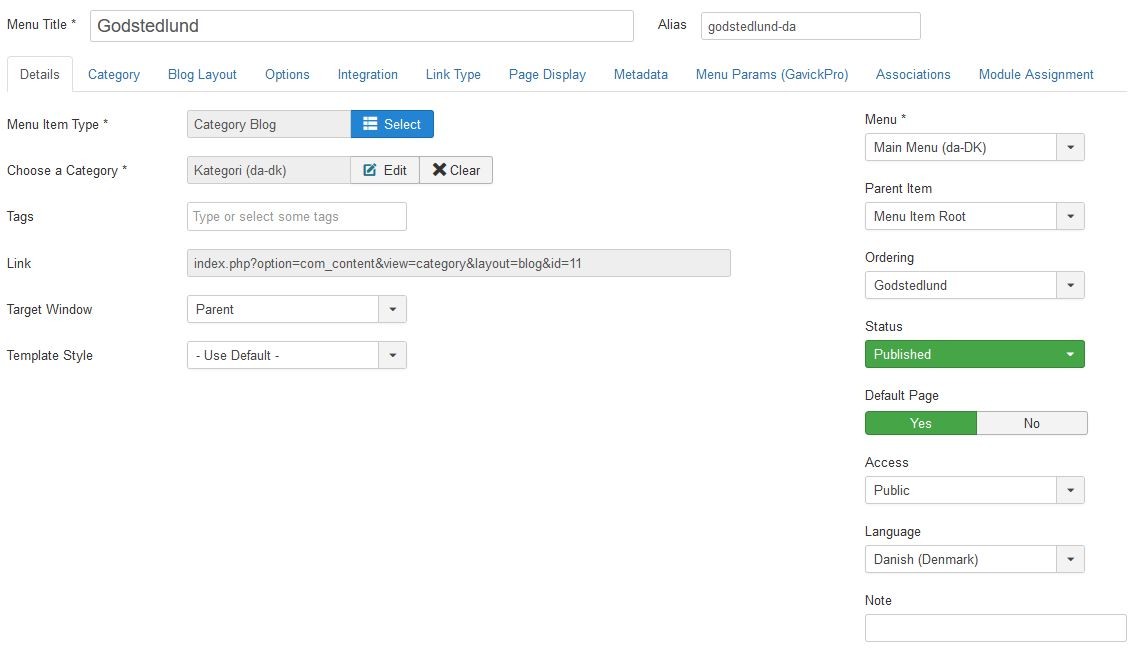1135x657 pixels.
Task: Expand the Target Window dropdown
Action: pyautogui.click(x=392, y=309)
